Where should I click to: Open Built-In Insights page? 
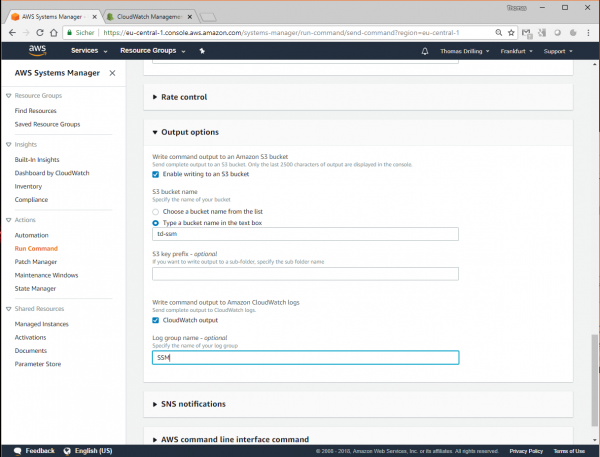37,160
